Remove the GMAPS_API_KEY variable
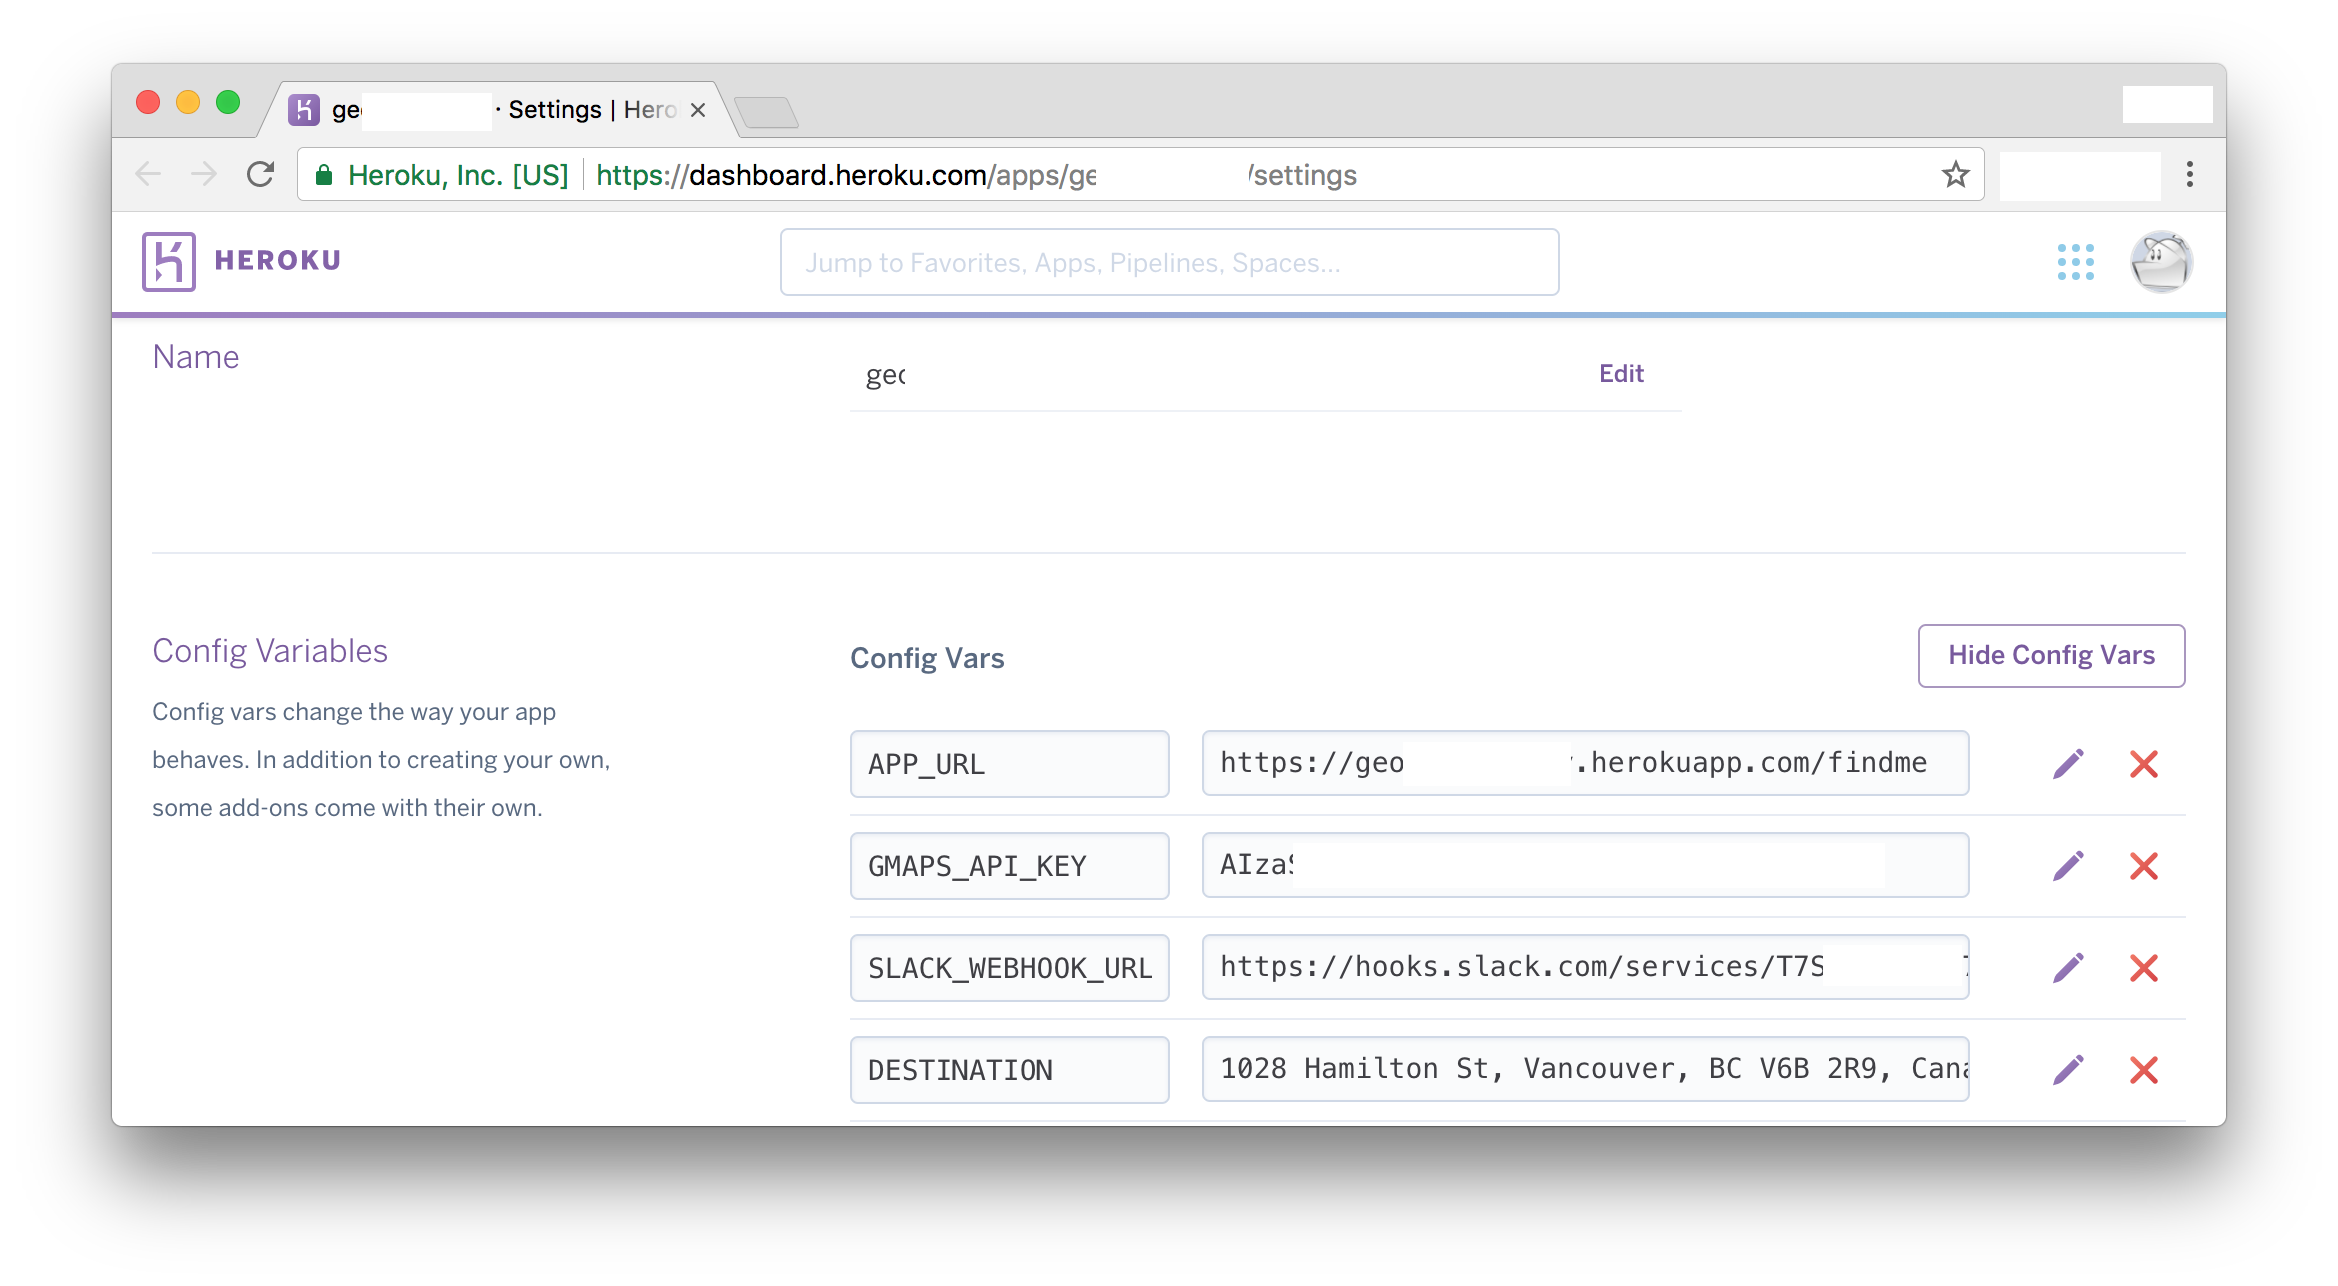The height and width of the screenshot is (1286, 2338). (2143, 866)
